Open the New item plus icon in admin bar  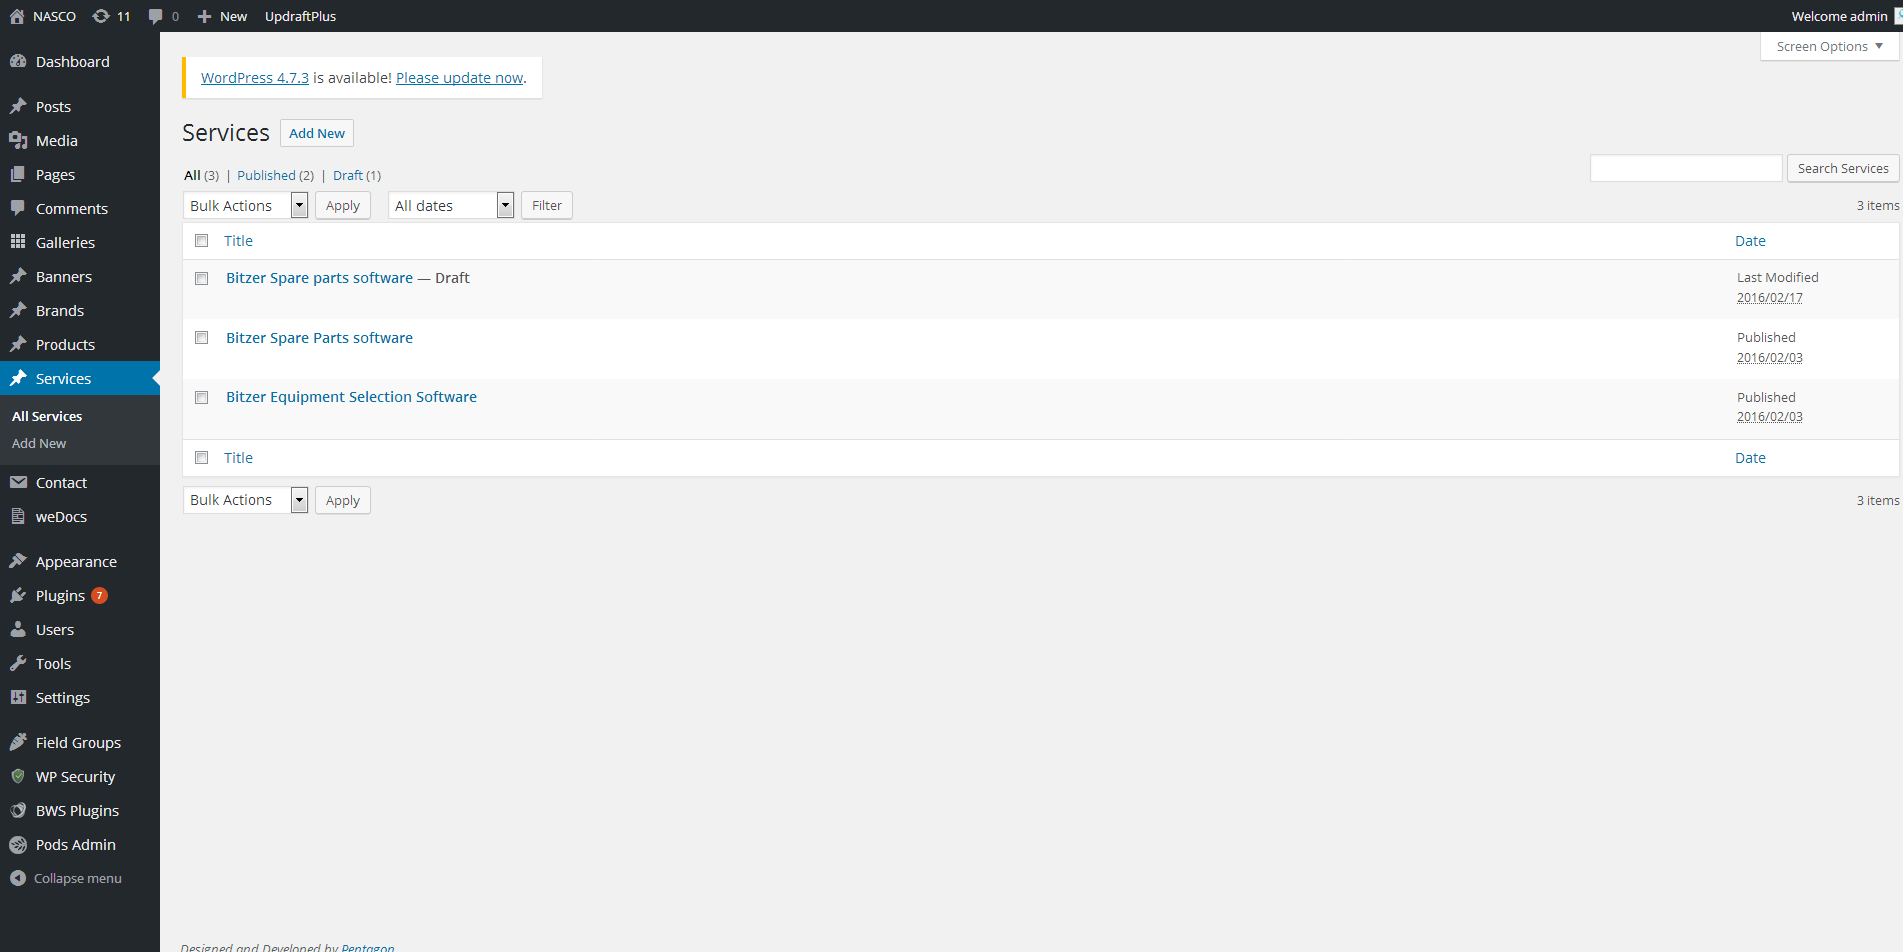click(203, 15)
